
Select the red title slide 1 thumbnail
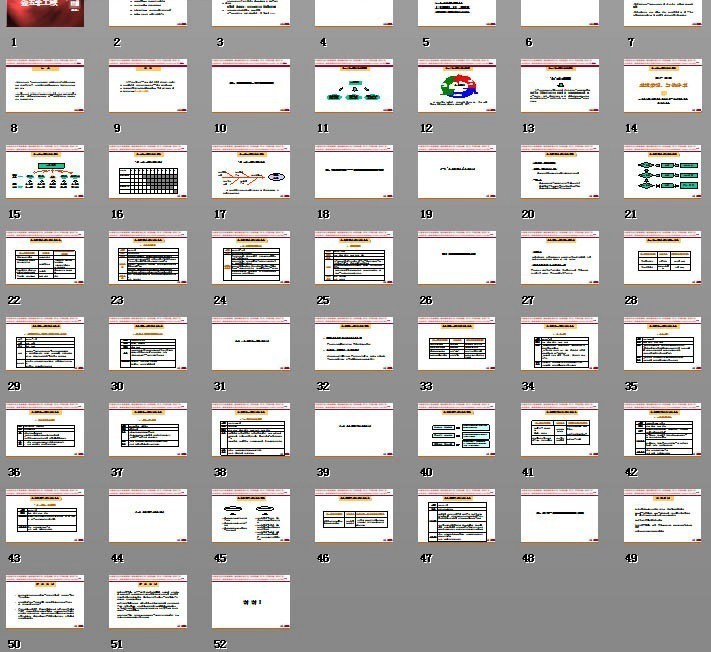tap(45, 13)
